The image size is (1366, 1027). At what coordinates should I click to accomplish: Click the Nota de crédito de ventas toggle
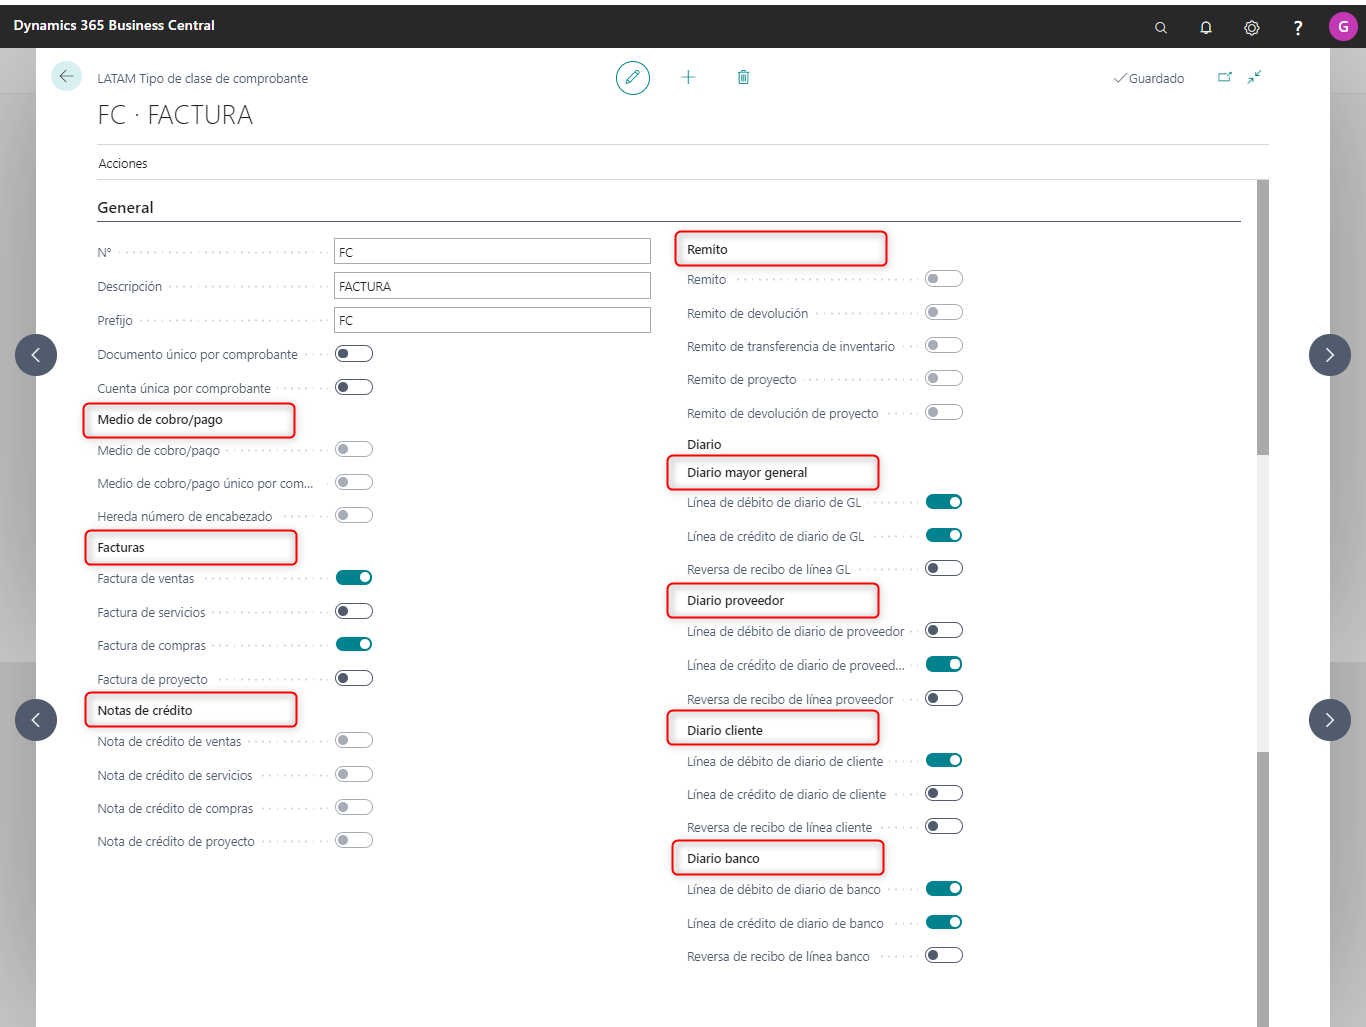click(x=354, y=740)
